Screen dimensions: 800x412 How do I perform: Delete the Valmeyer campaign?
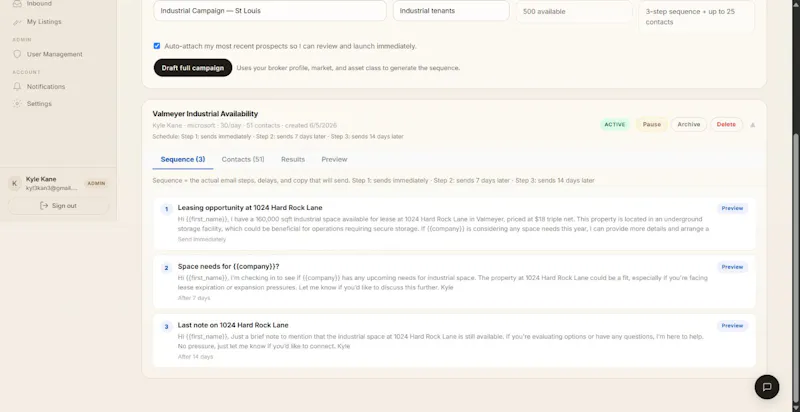[x=726, y=124]
